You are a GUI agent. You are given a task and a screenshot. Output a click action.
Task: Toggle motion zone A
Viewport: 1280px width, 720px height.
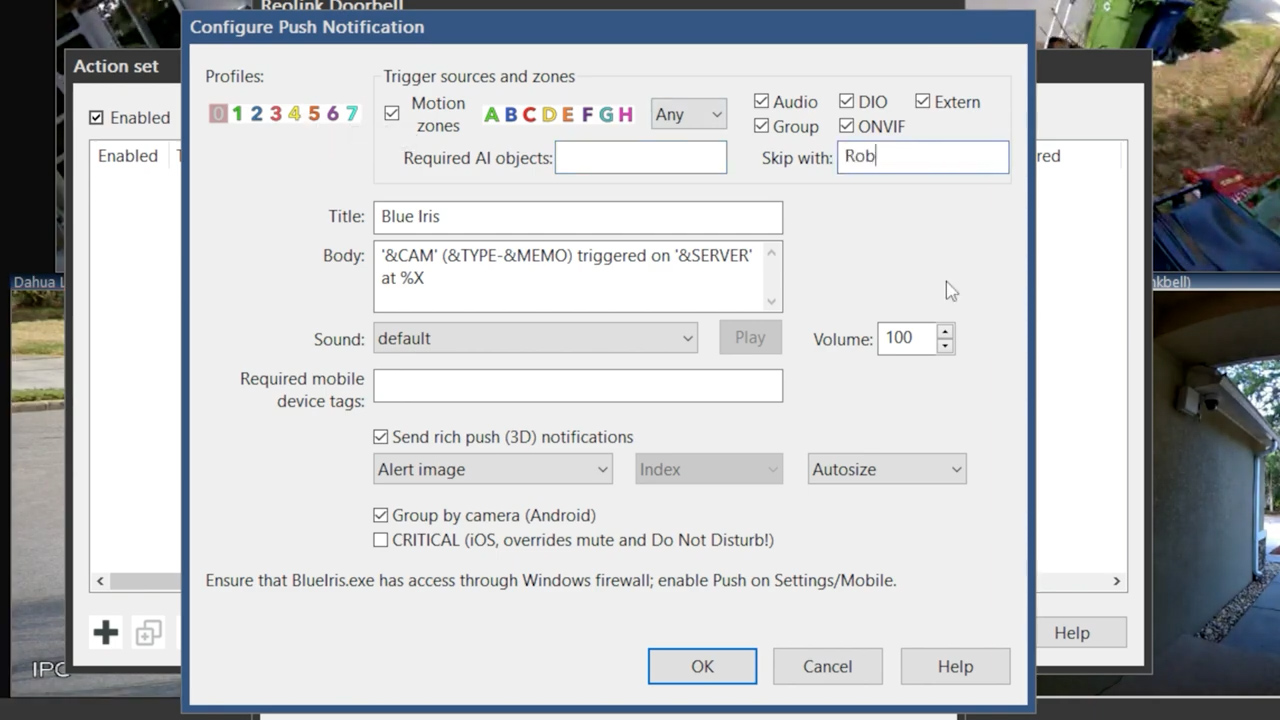491,115
